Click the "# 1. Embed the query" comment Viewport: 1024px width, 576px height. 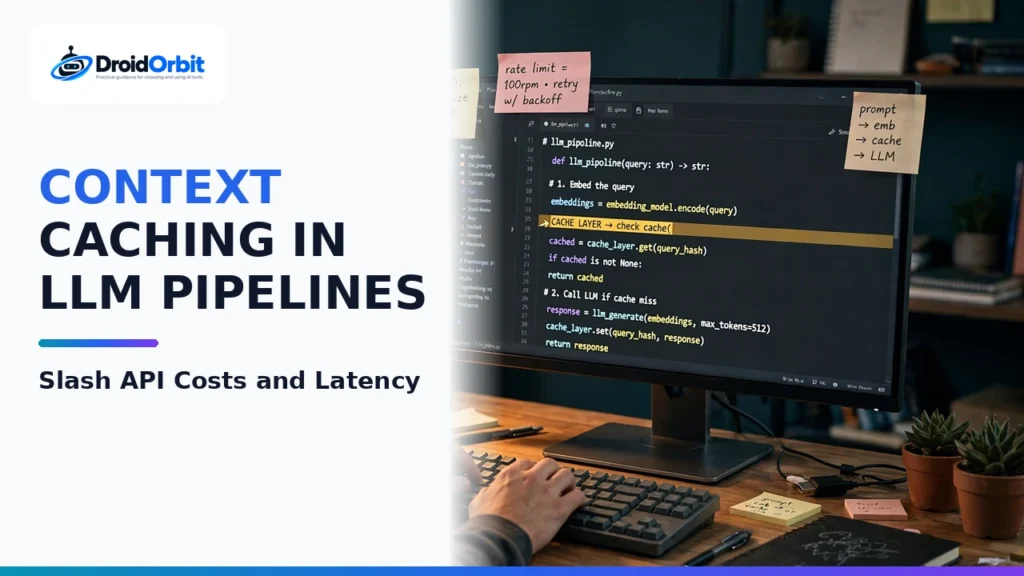pyautogui.click(x=591, y=185)
